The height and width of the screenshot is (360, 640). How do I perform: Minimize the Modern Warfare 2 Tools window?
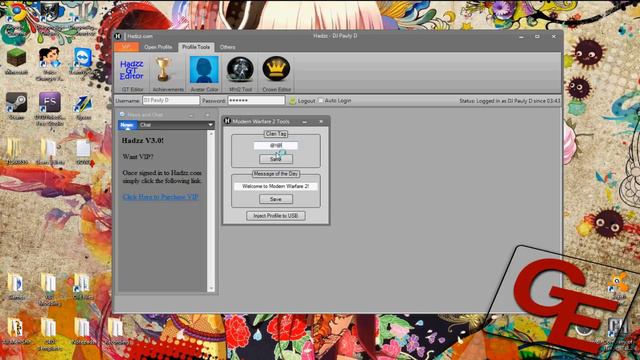click(x=304, y=122)
